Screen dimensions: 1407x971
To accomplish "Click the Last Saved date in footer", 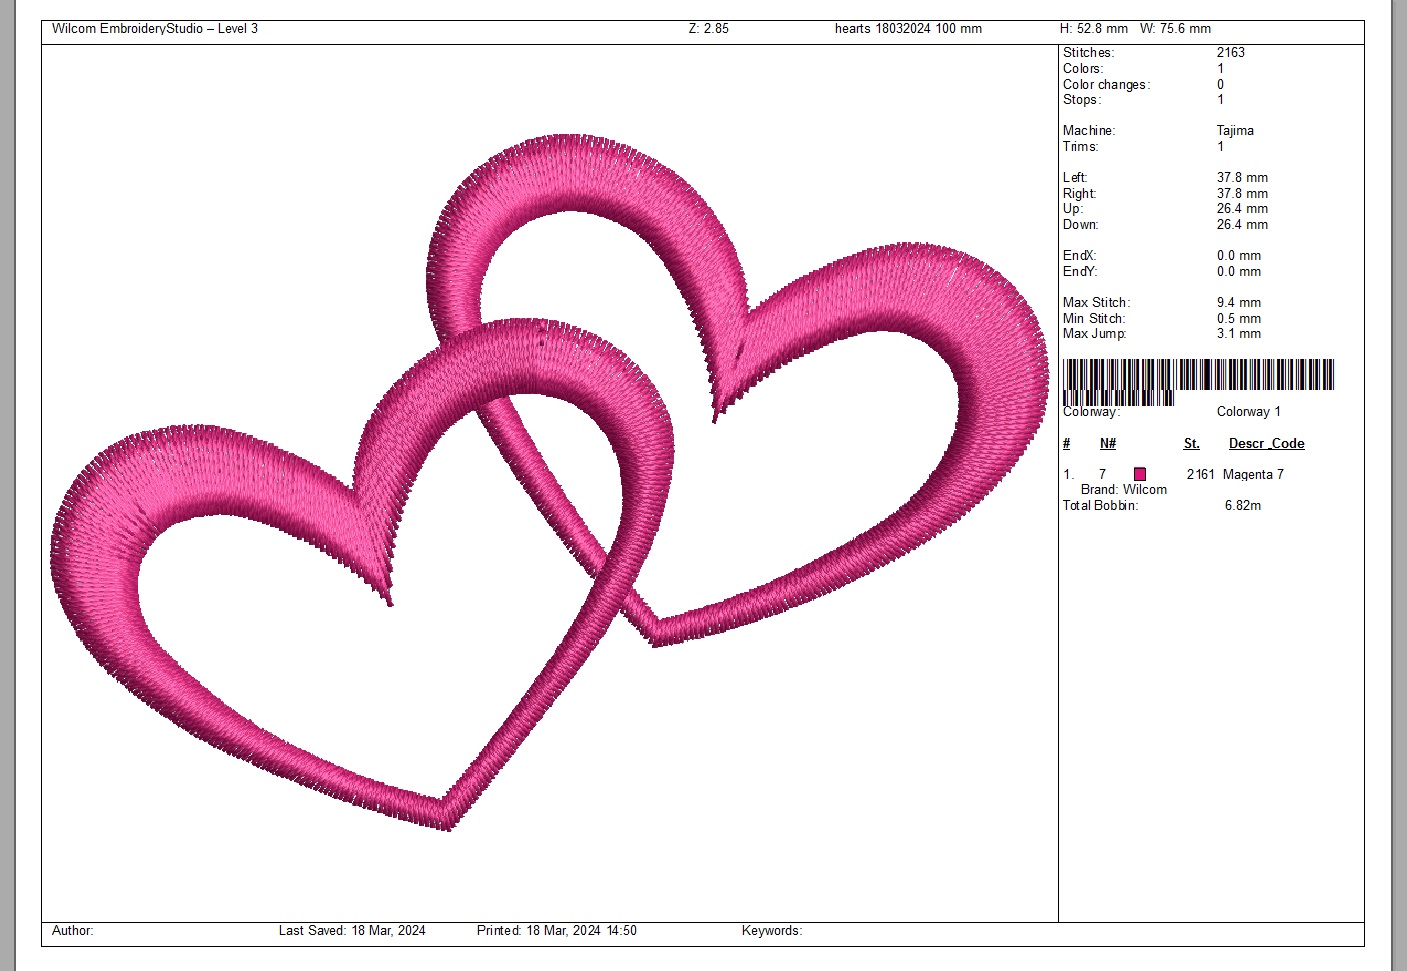I will tap(352, 930).
